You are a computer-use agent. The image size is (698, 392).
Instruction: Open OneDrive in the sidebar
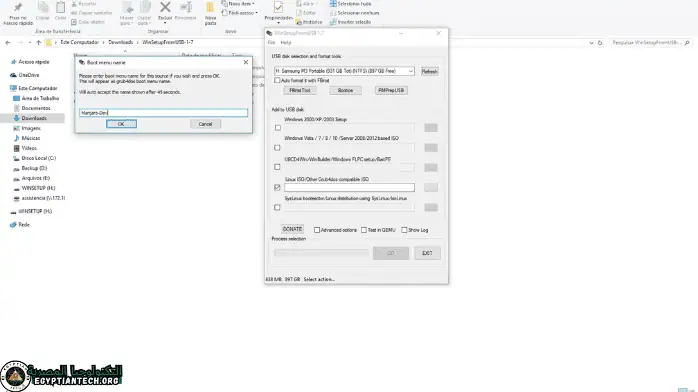point(28,75)
